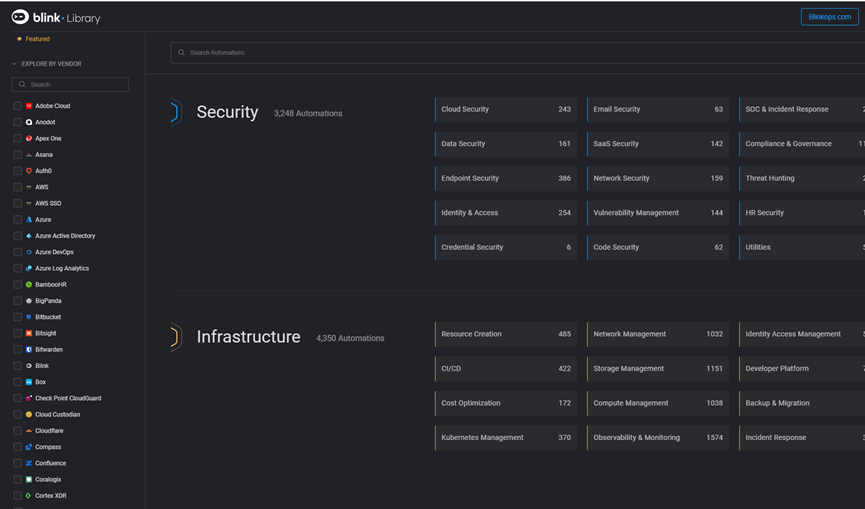This screenshot has height=509, width=865.
Task: Open the Endpoint Security category
Action: click(x=506, y=178)
